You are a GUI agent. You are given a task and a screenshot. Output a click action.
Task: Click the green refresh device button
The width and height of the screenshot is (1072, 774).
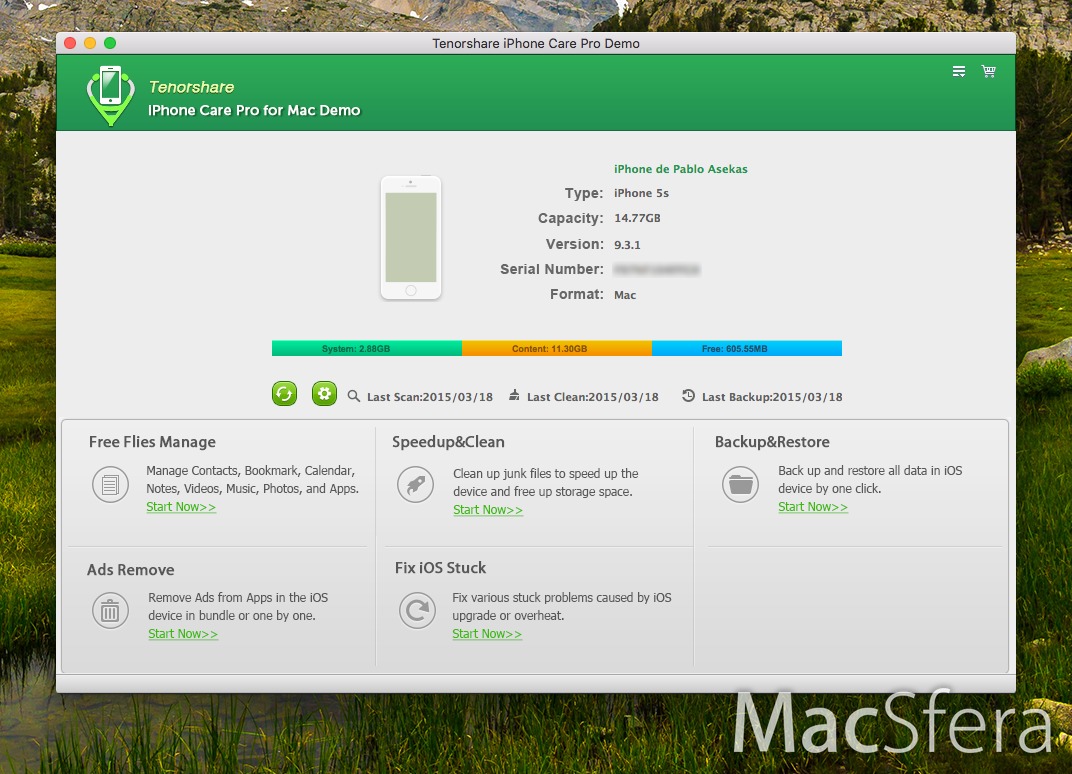point(284,394)
